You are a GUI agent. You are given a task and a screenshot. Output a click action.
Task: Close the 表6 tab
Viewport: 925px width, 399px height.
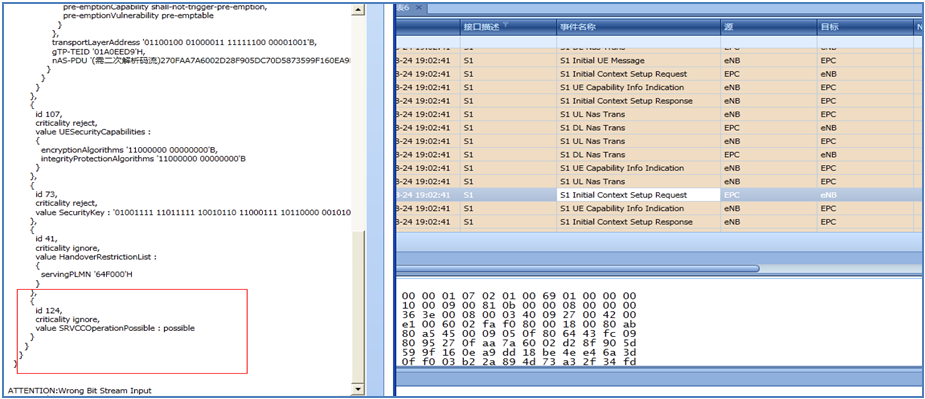click(418, 7)
